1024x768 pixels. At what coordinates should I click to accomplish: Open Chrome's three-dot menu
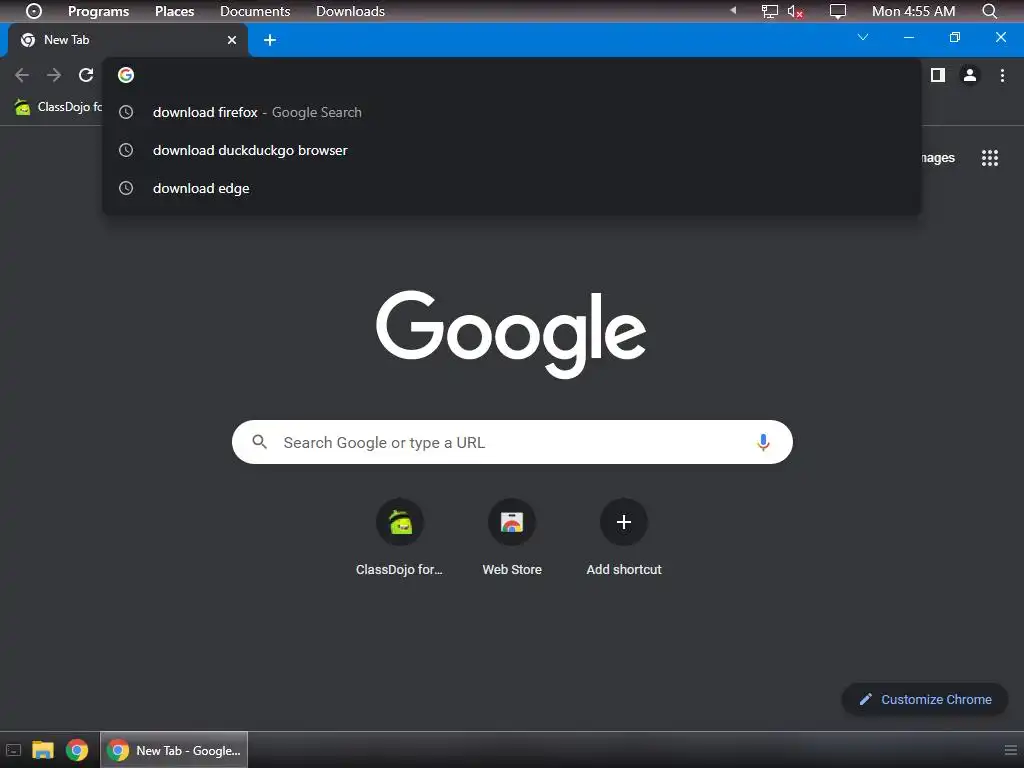click(1002, 75)
